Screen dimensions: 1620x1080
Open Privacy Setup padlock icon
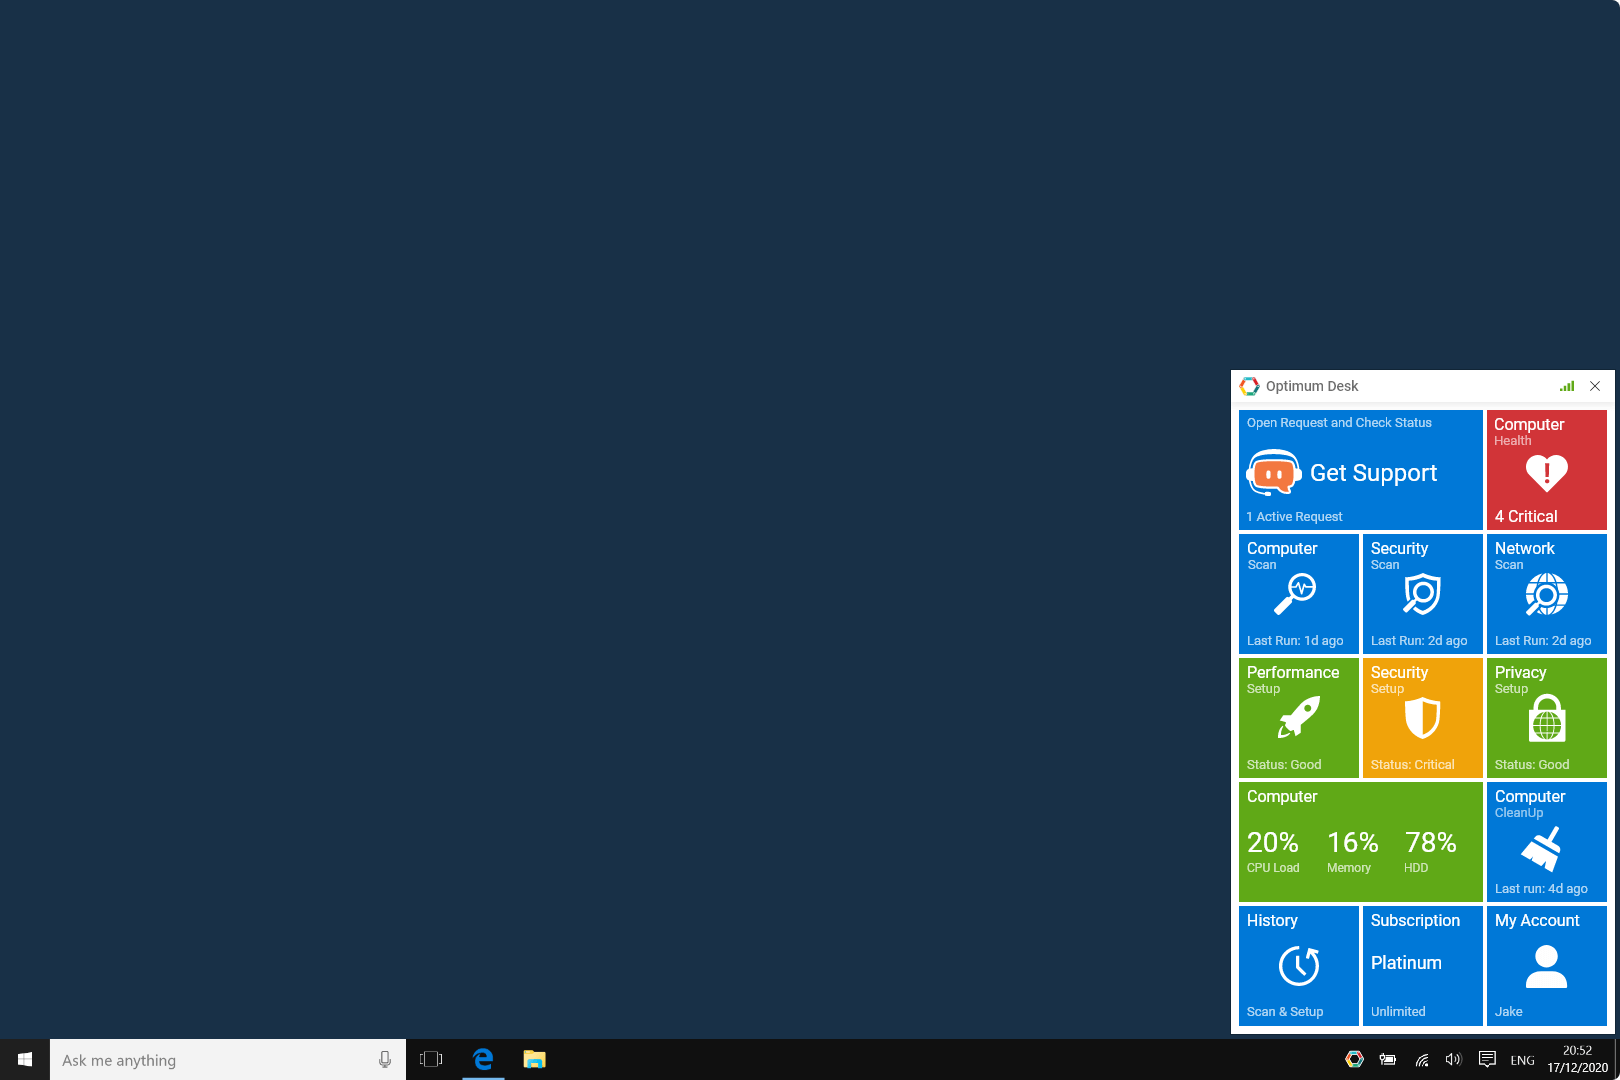[1547, 718]
